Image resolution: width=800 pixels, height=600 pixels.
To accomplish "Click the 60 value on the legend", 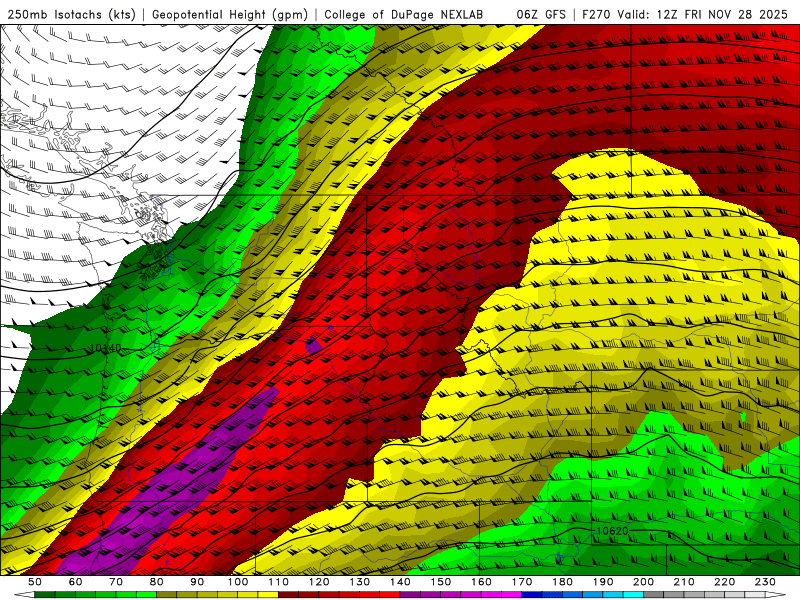I will [x=75, y=582].
